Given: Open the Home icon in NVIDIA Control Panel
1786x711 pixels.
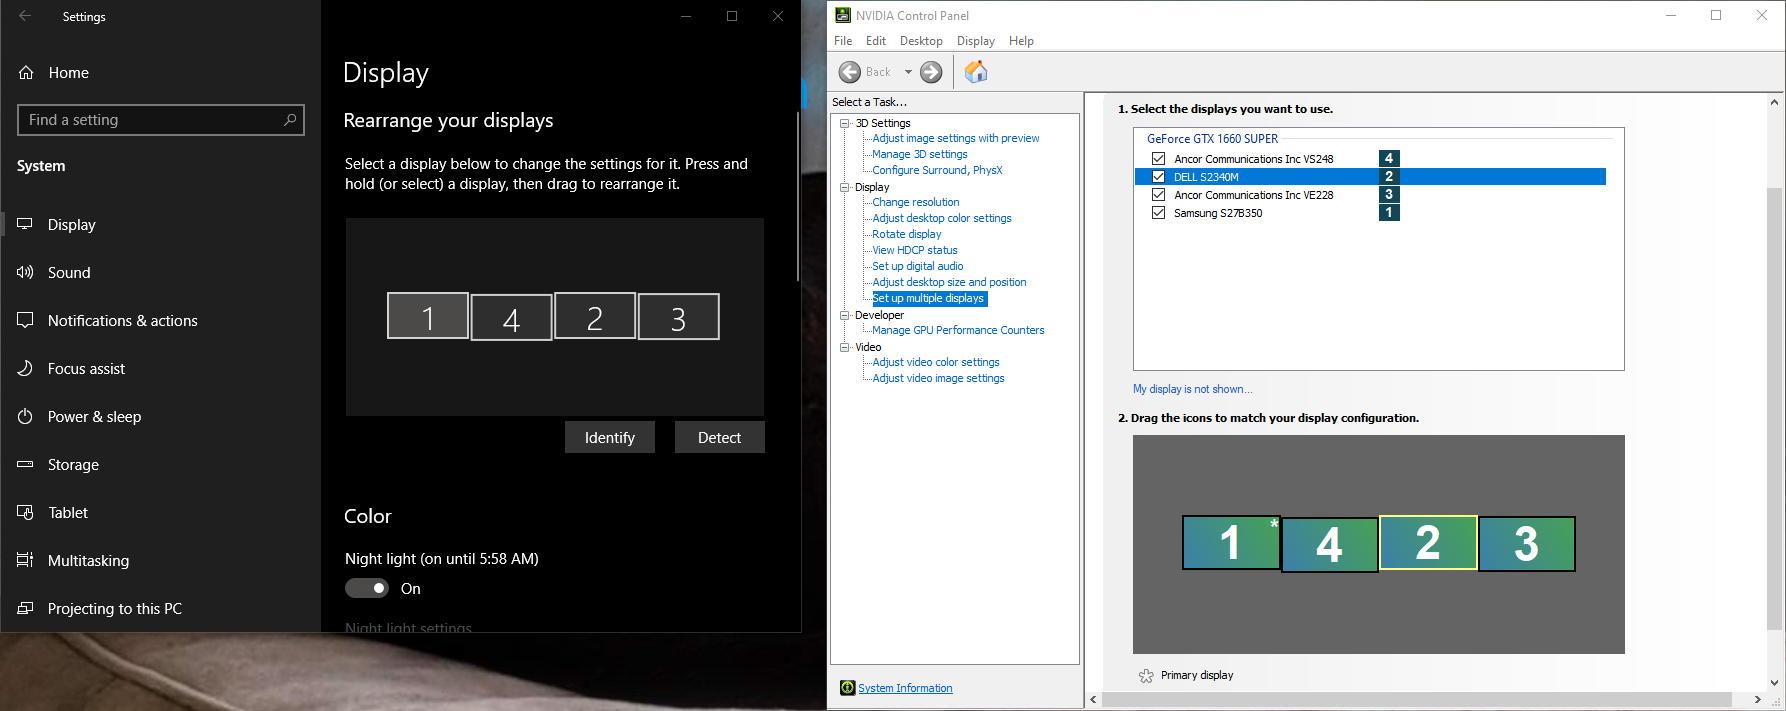Looking at the screenshot, I should (x=976, y=72).
